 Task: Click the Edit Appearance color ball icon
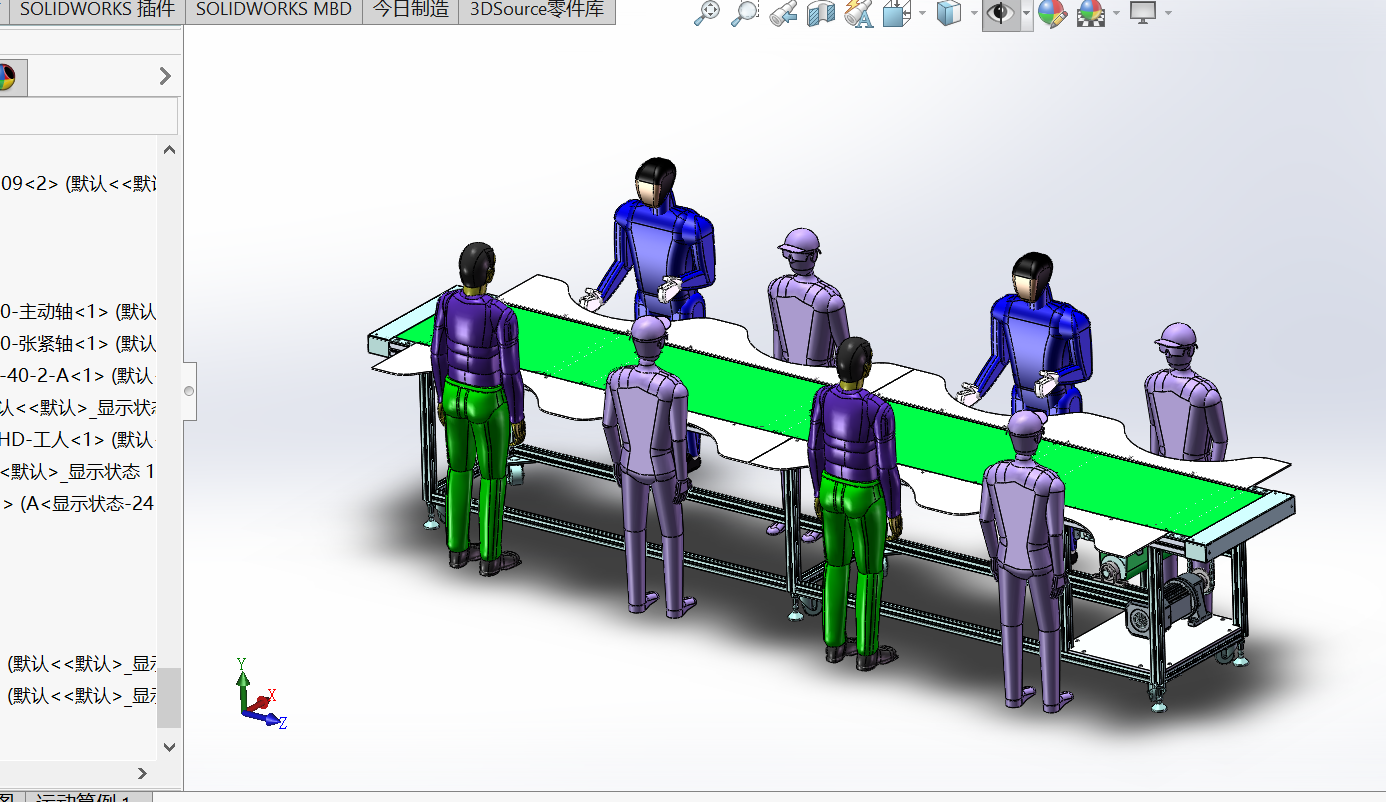point(1052,13)
